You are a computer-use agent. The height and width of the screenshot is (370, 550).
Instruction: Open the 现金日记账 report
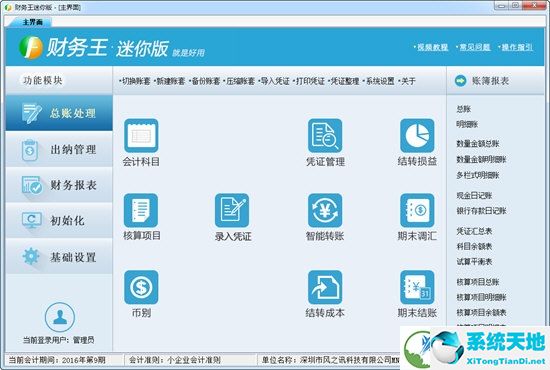pyautogui.click(x=474, y=195)
